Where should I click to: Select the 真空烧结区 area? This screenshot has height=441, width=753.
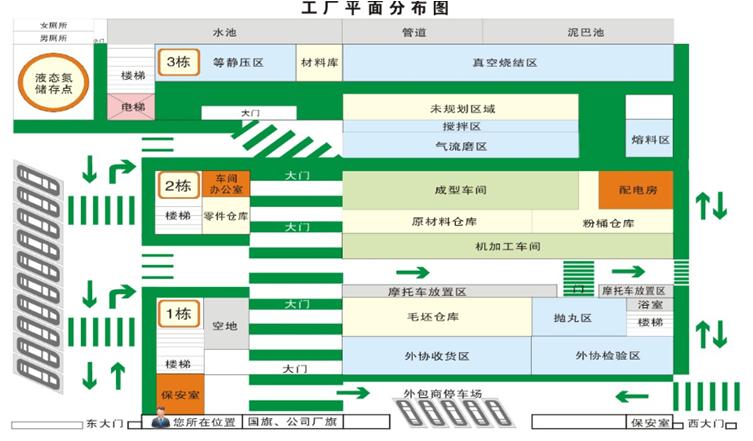coord(505,63)
